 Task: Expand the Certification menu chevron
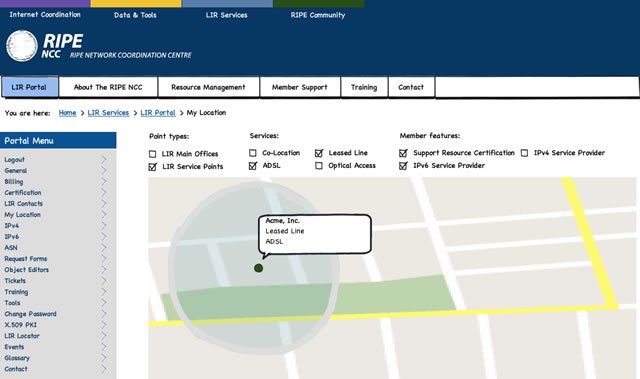click(104, 193)
